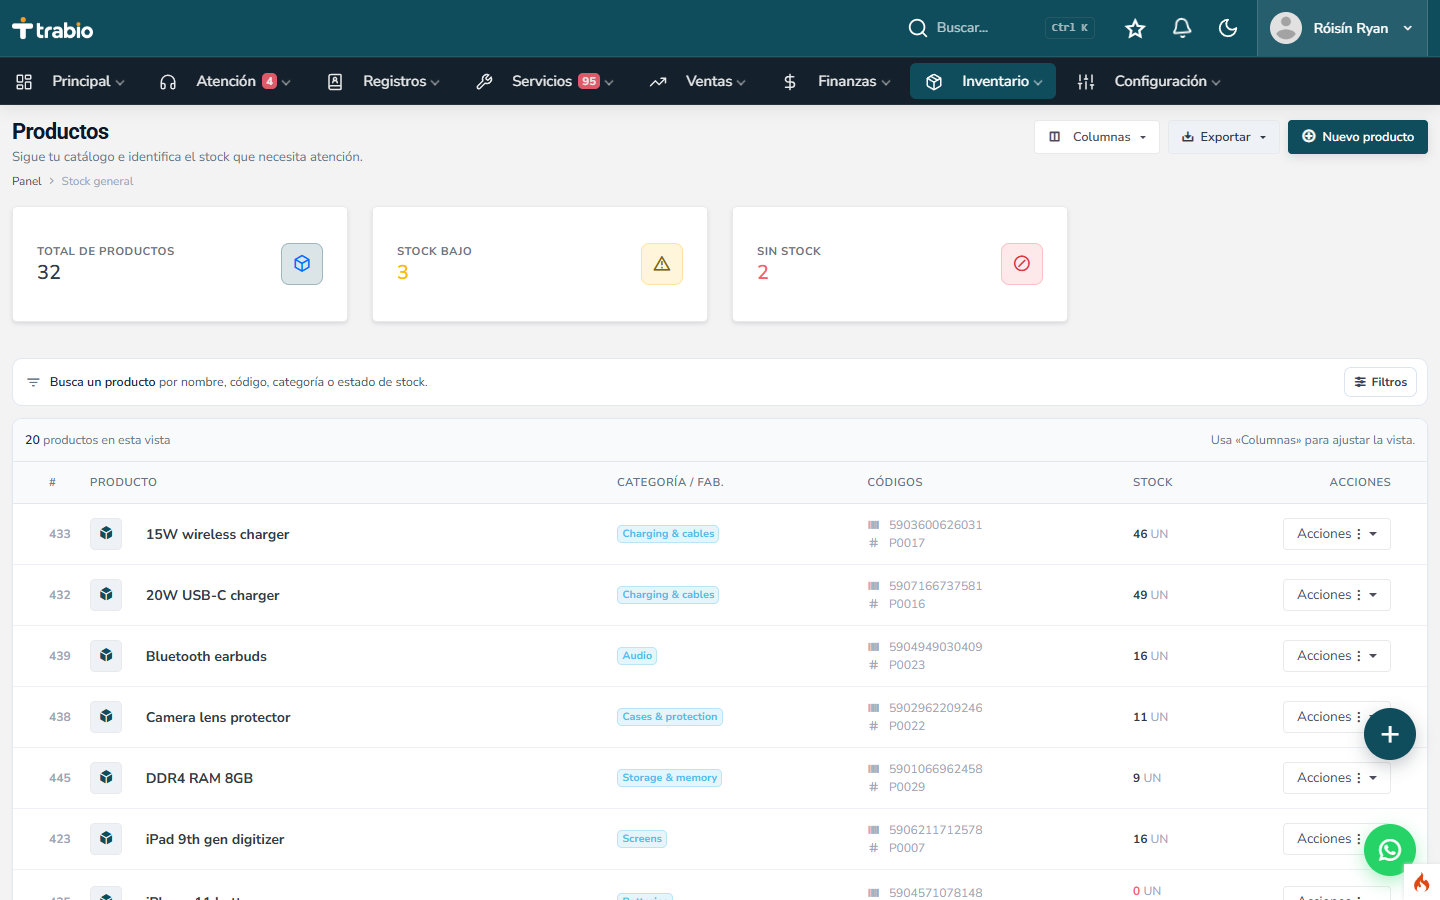The width and height of the screenshot is (1440, 900).
Task: Click the DDR4 RAM 8GB product icon
Action: (106, 778)
